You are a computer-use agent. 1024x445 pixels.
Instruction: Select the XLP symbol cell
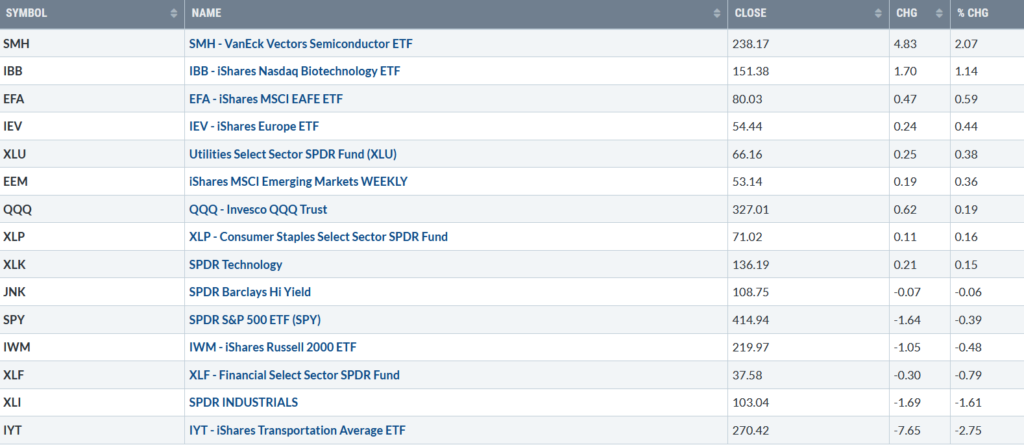coord(92,237)
